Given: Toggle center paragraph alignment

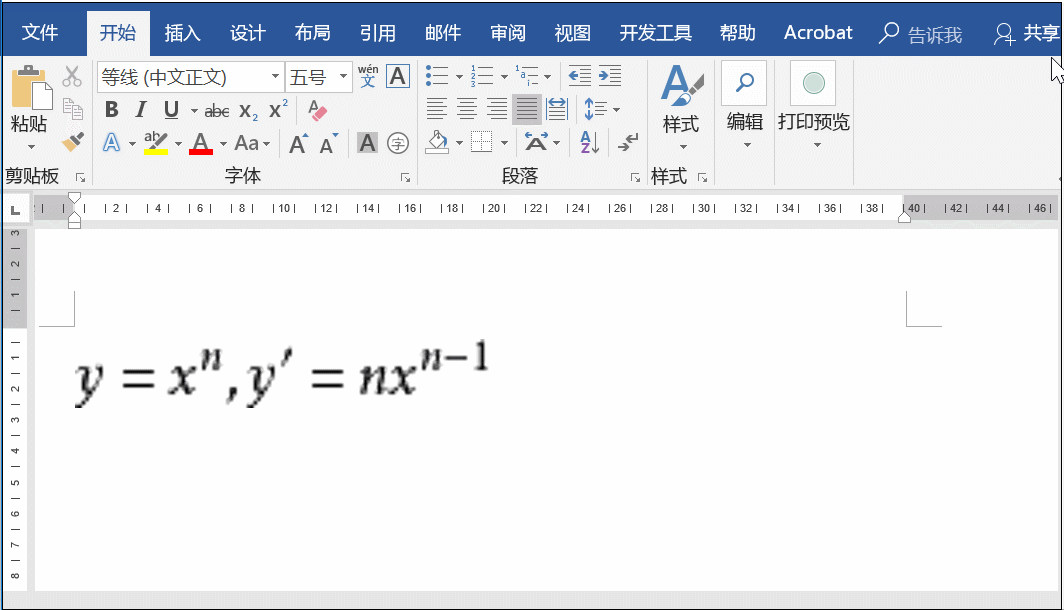Looking at the screenshot, I should click(465, 109).
